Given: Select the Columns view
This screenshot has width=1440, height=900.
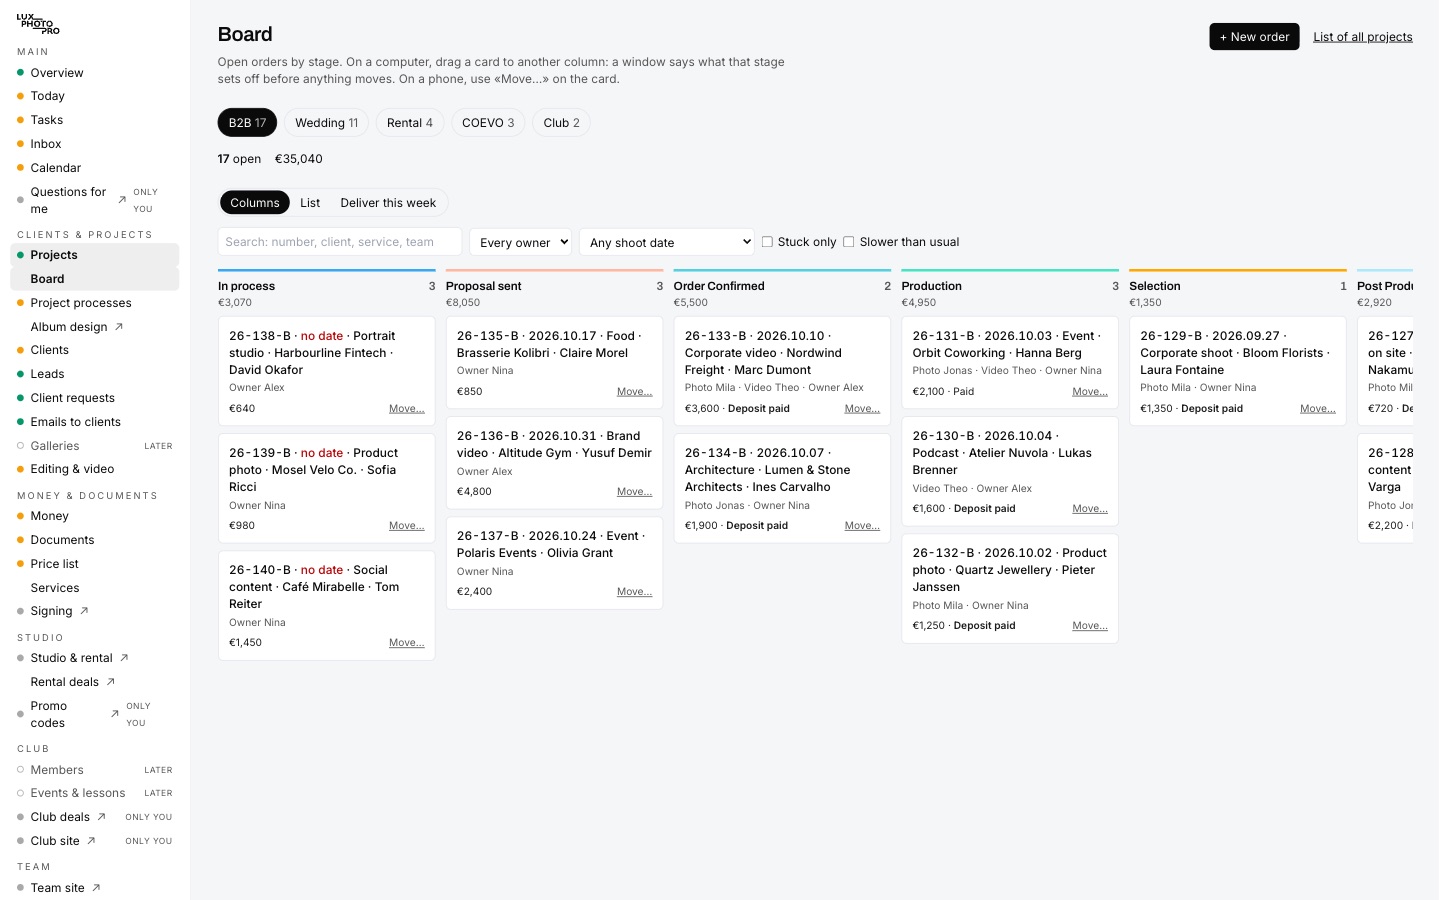Looking at the screenshot, I should click(x=255, y=203).
